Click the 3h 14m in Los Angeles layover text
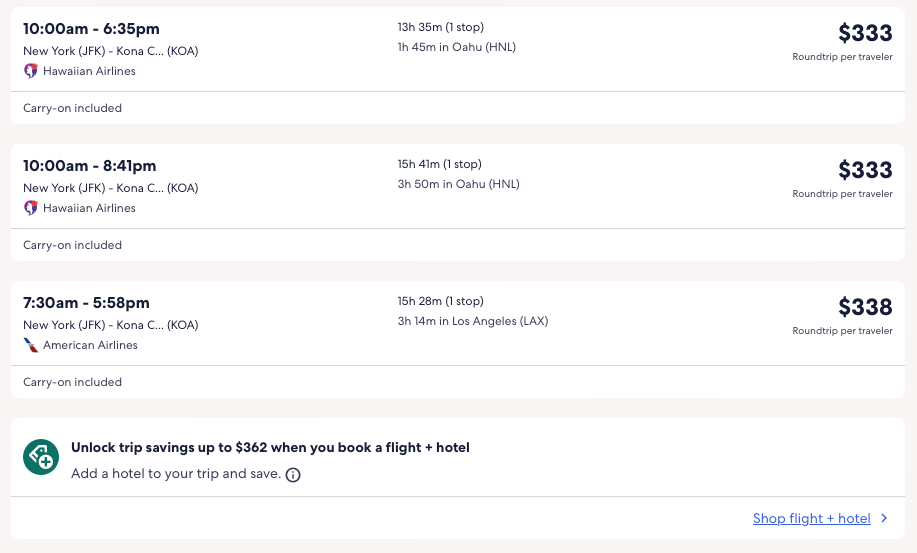This screenshot has width=917, height=553. (x=473, y=321)
